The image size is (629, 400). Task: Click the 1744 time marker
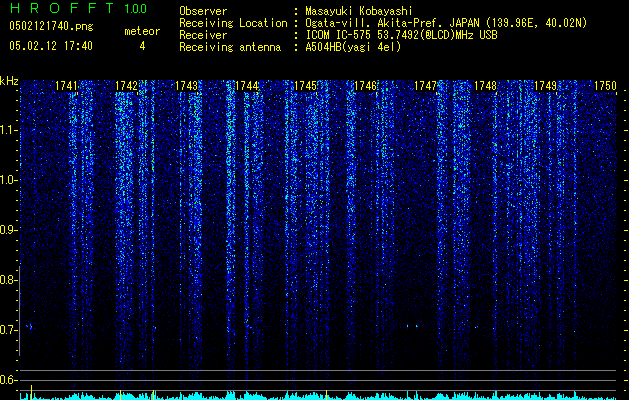246,86
